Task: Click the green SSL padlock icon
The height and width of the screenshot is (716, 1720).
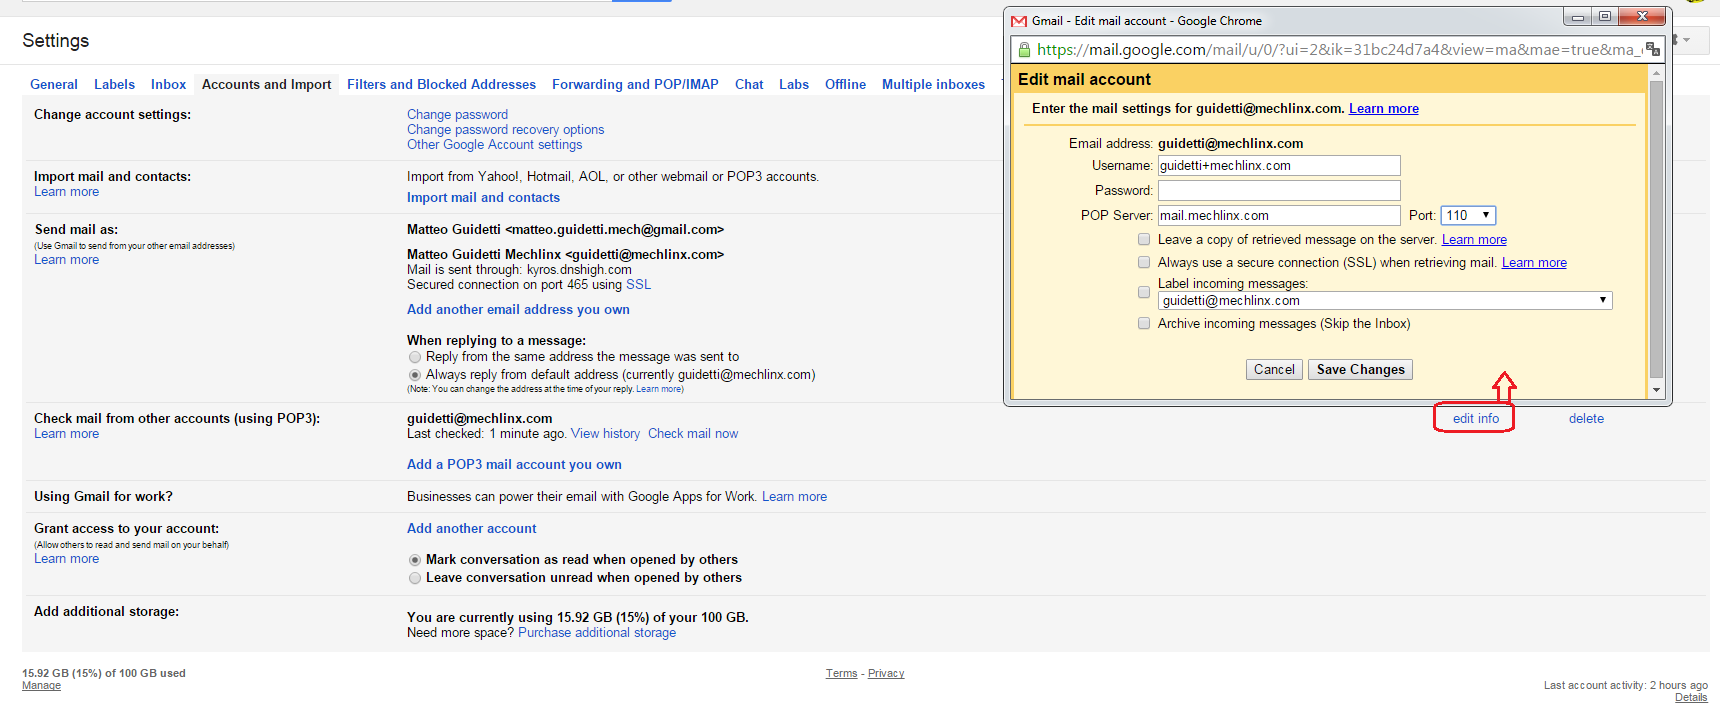Action: tap(1024, 49)
